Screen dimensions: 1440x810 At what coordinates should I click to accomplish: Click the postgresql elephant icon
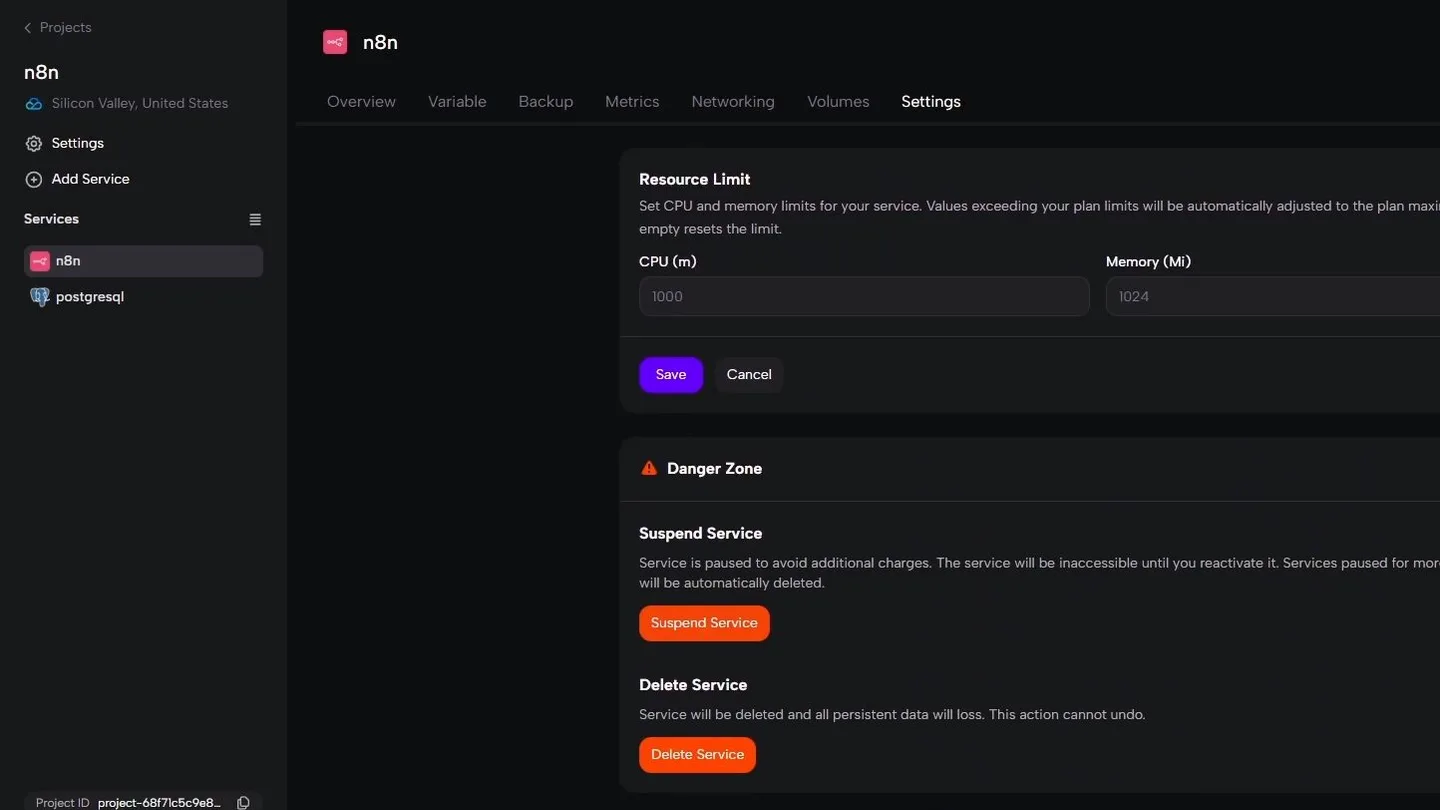[40, 297]
